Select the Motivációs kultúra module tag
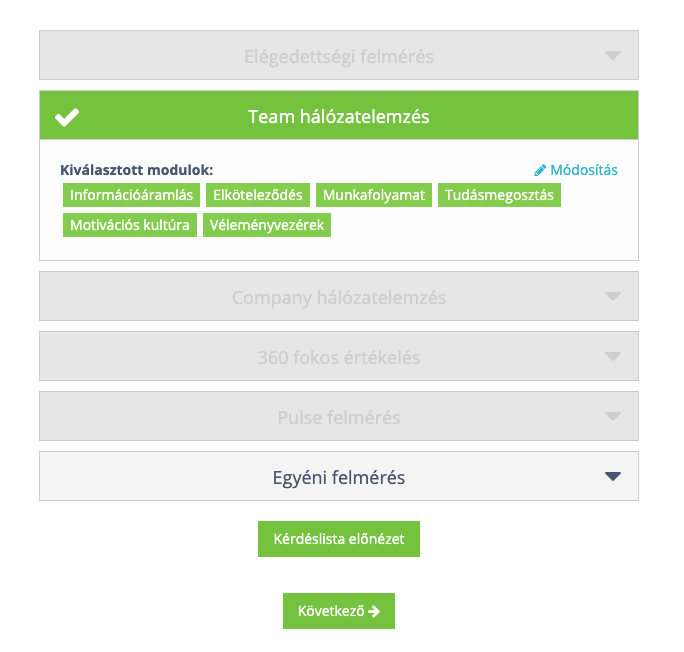Image resolution: width=684 pixels, height=652 pixels. point(130,225)
